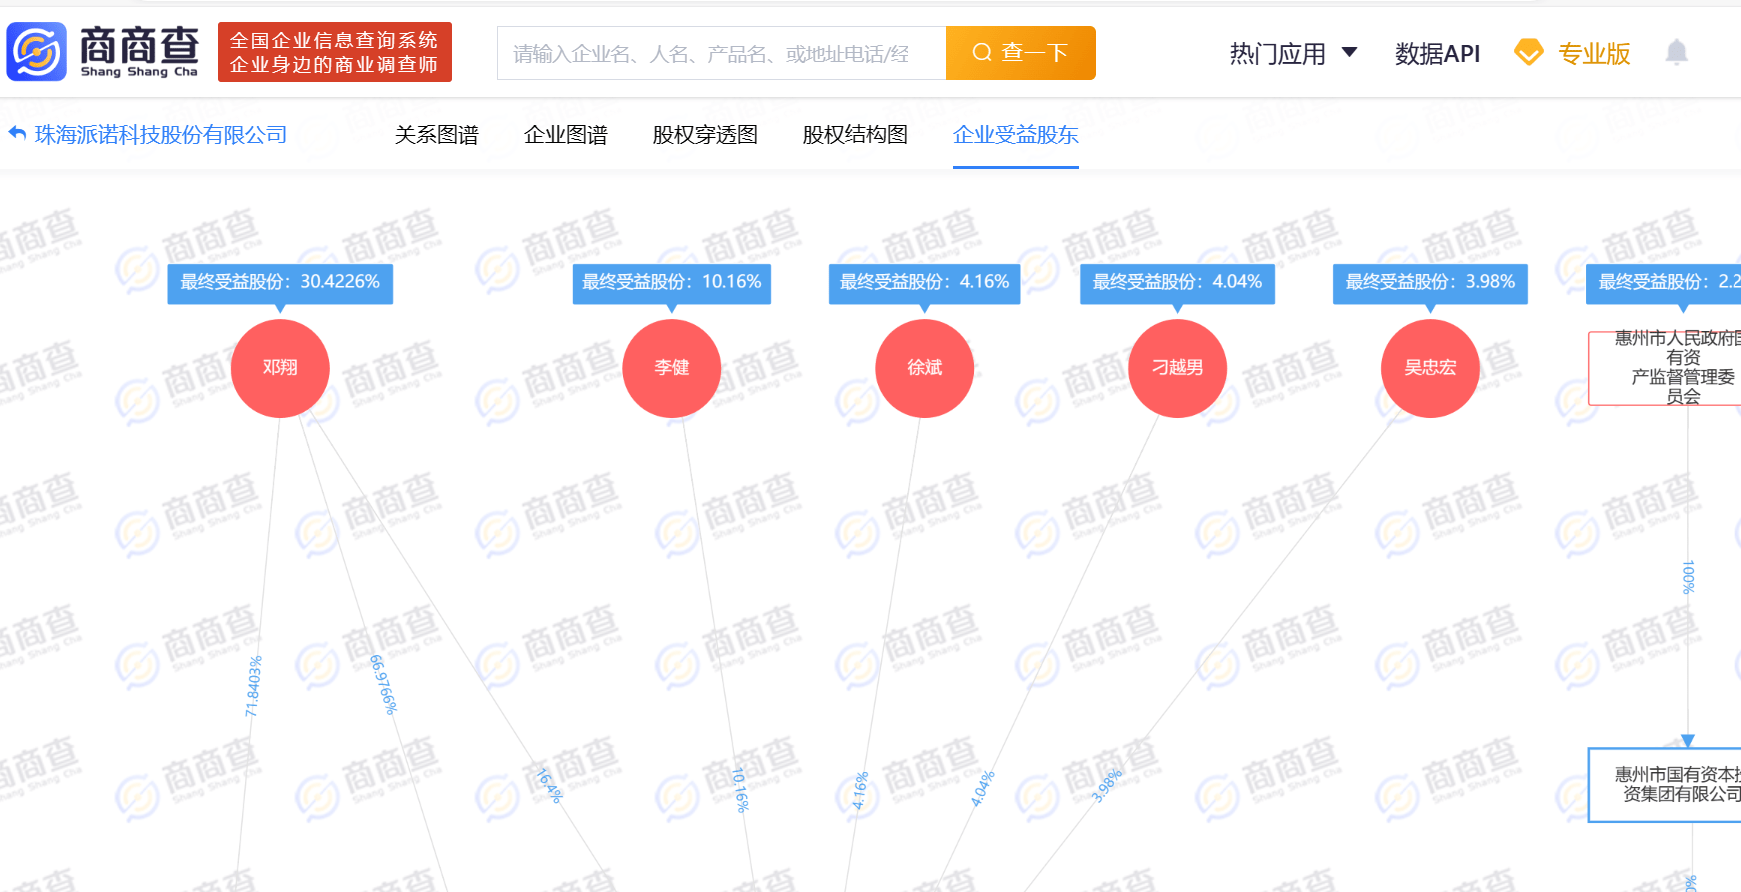Image resolution: width=1741 pixels, height=892 pixels.
Task: Switch to 企业图谱 tab
Action: pos(566,134)
